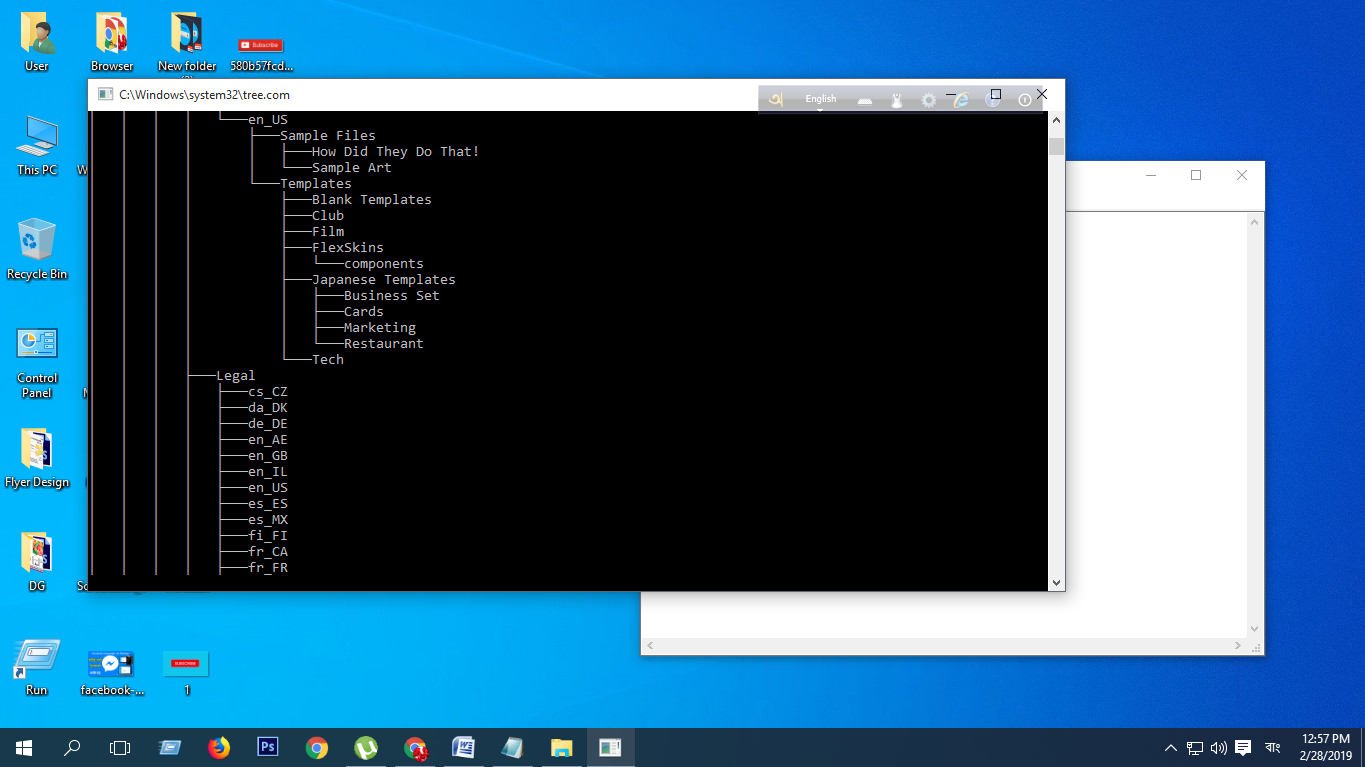Click the Internet Explorer icon in Avro toolbar

click(961, 100)
